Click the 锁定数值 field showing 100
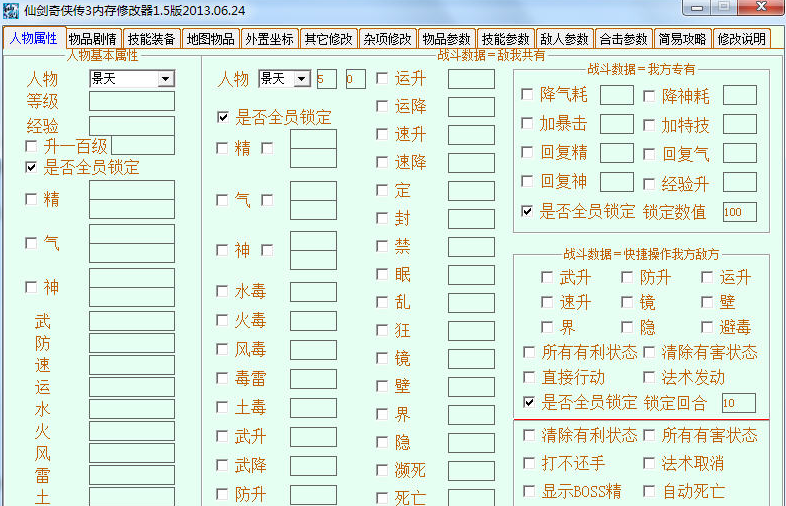The height and width of the screenshot is (506, 786). click(739, 212)
